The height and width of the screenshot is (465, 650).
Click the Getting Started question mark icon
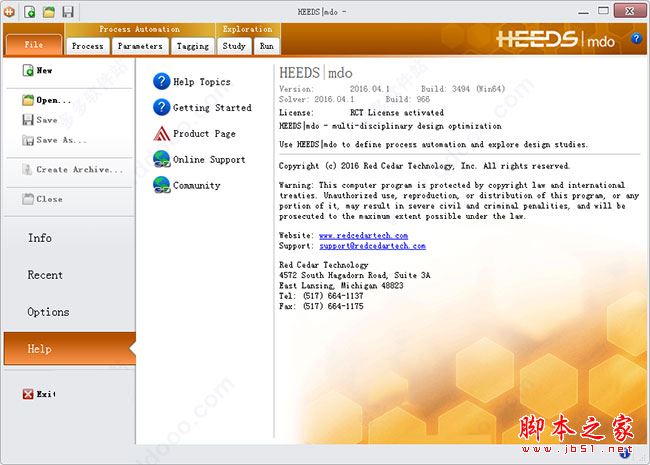(x=162, y=107)
